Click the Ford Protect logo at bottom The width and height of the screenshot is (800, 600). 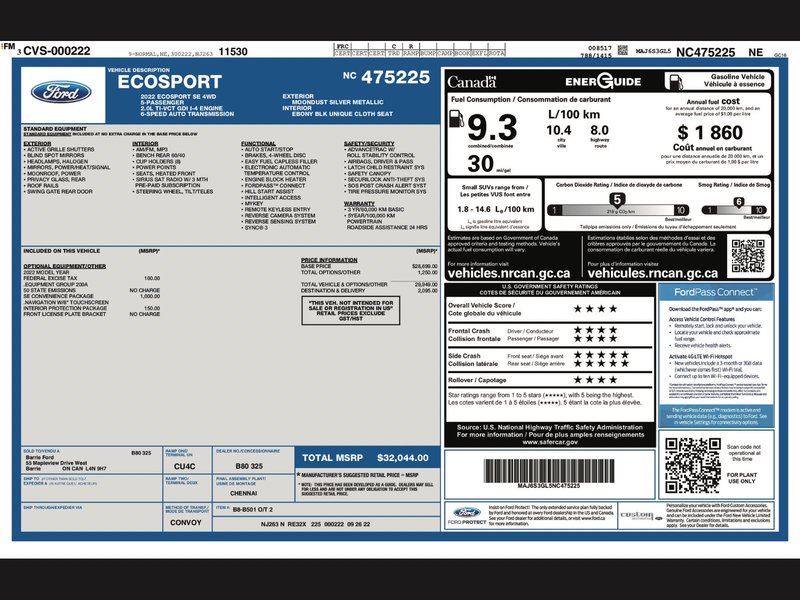click(466, 515)
